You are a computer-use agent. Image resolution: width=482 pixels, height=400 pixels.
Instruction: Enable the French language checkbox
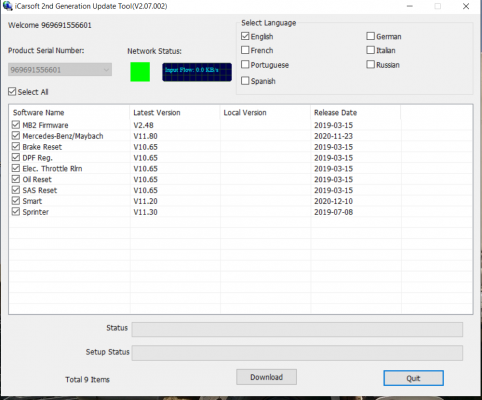245,50
